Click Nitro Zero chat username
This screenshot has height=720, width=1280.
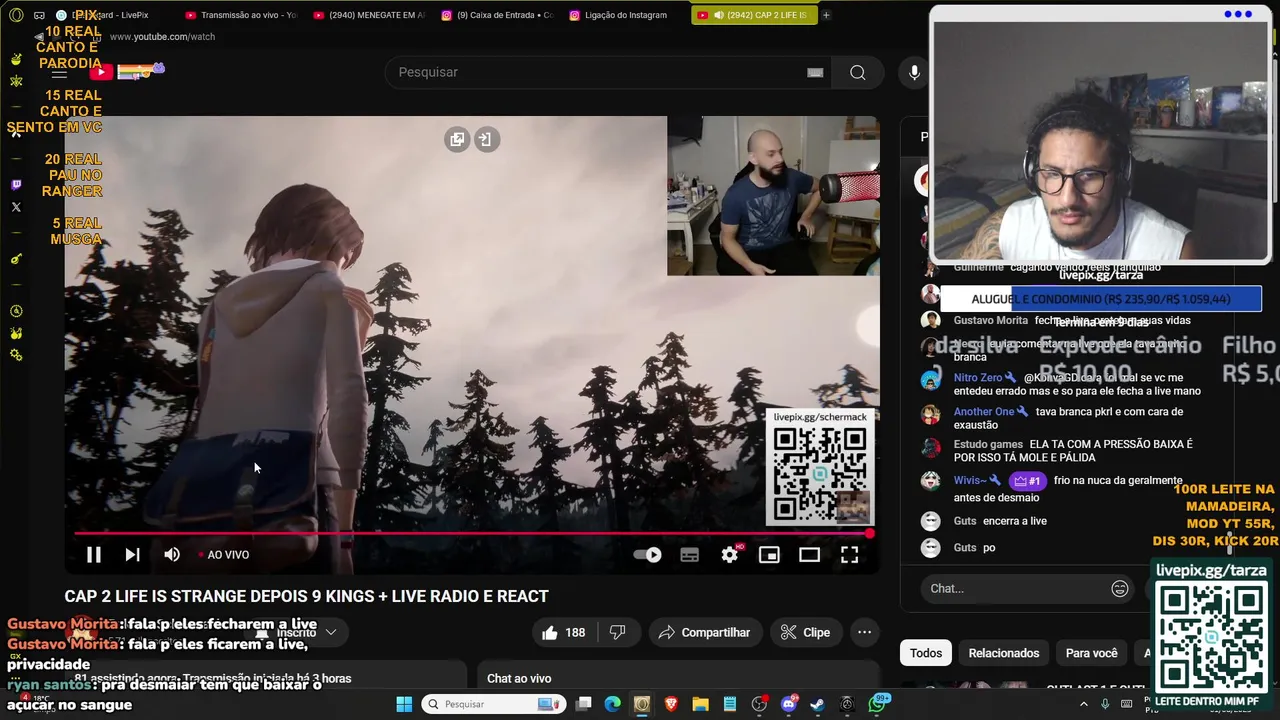pyautogui.click(x=977, y=378)
